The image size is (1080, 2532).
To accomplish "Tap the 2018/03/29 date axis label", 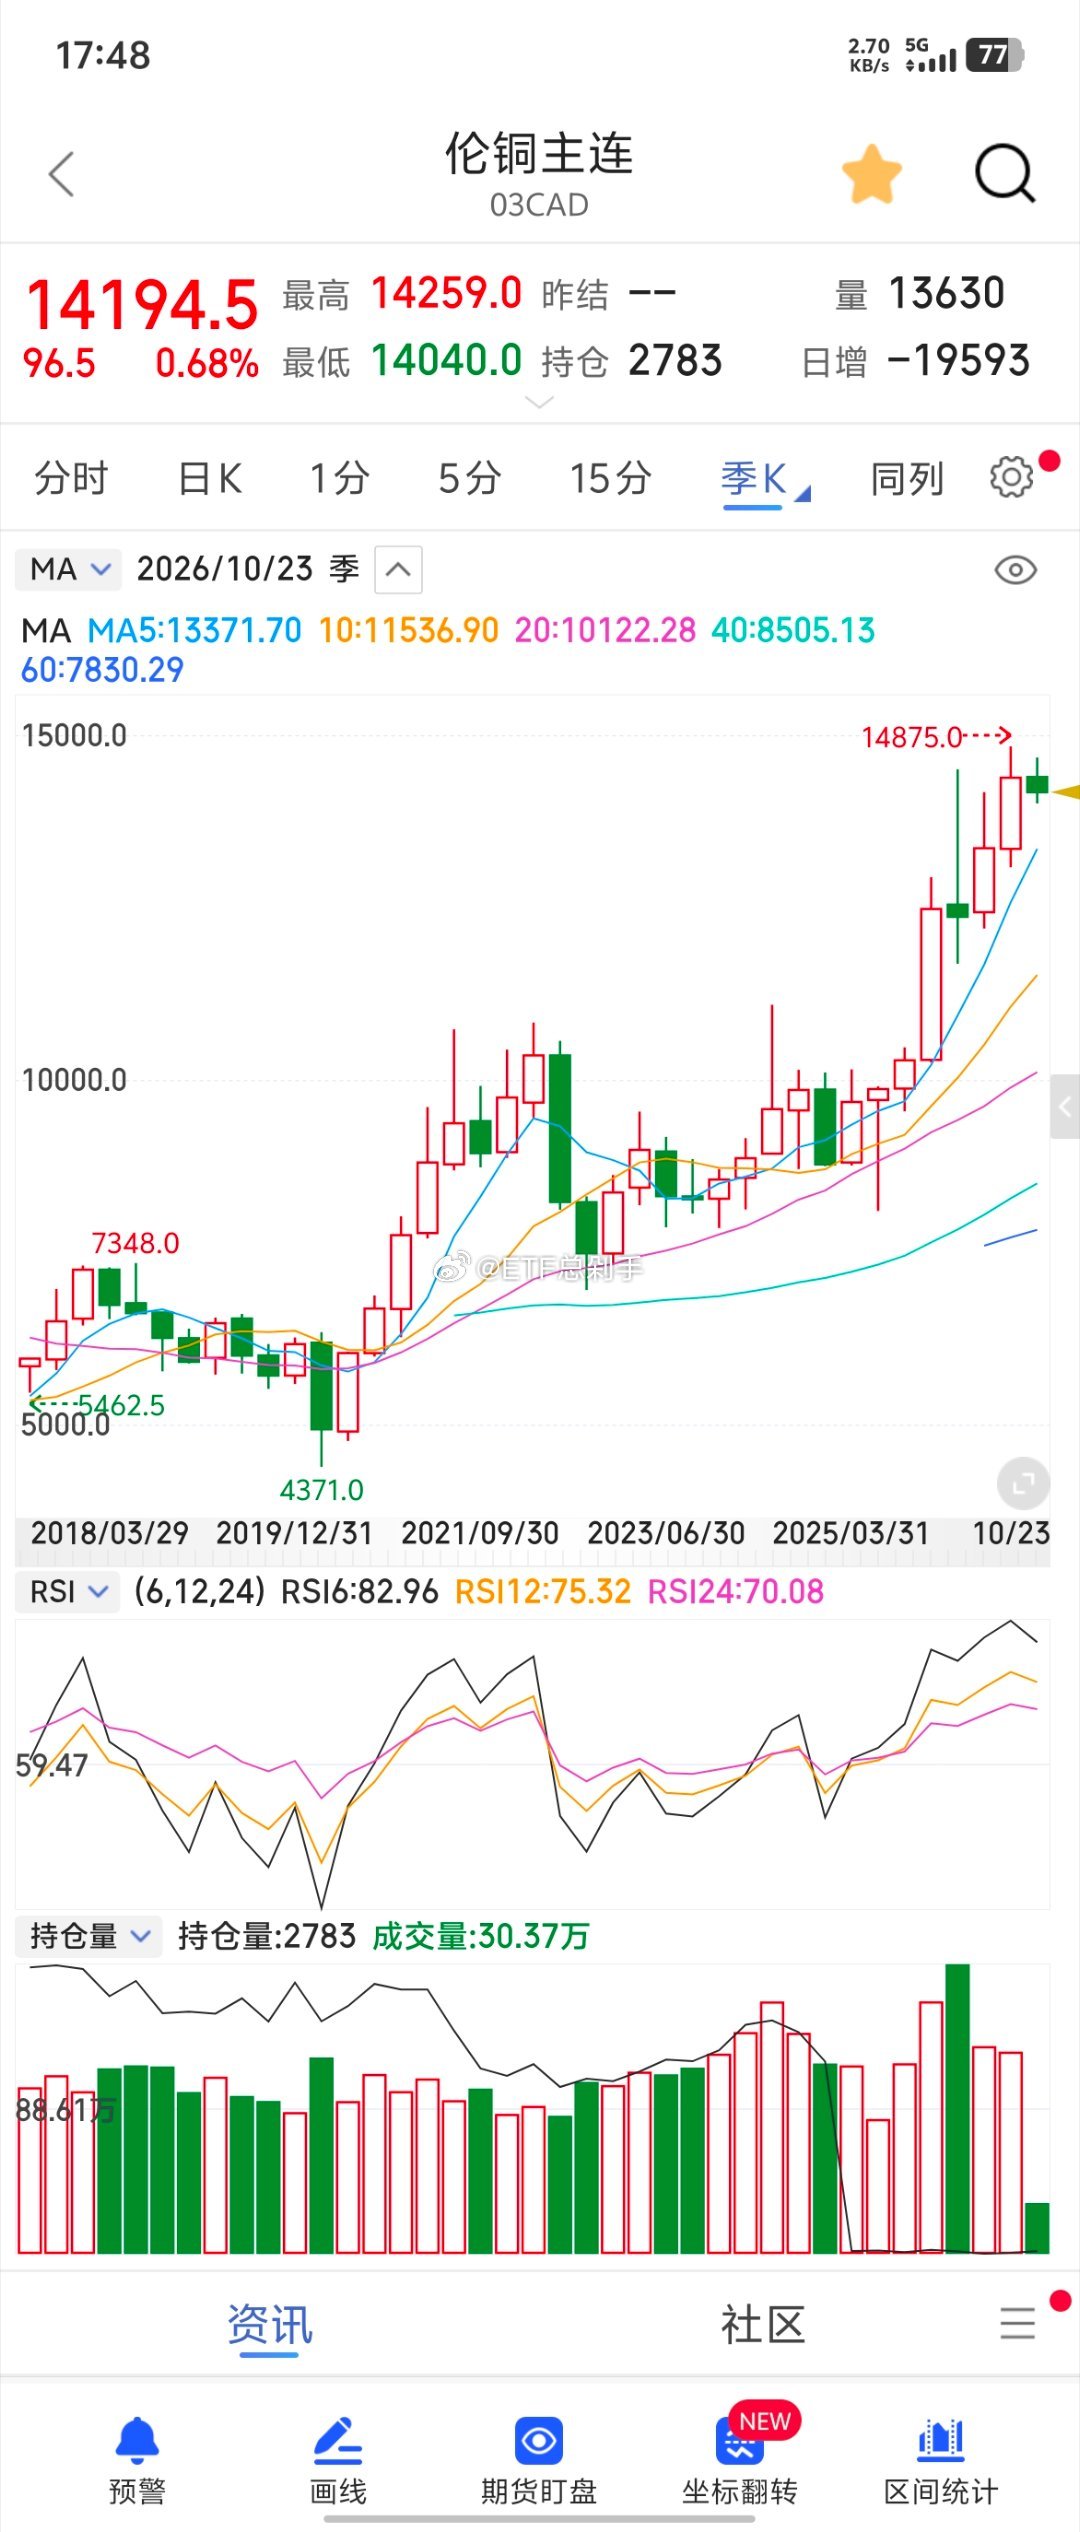I will pos(109,1533).
